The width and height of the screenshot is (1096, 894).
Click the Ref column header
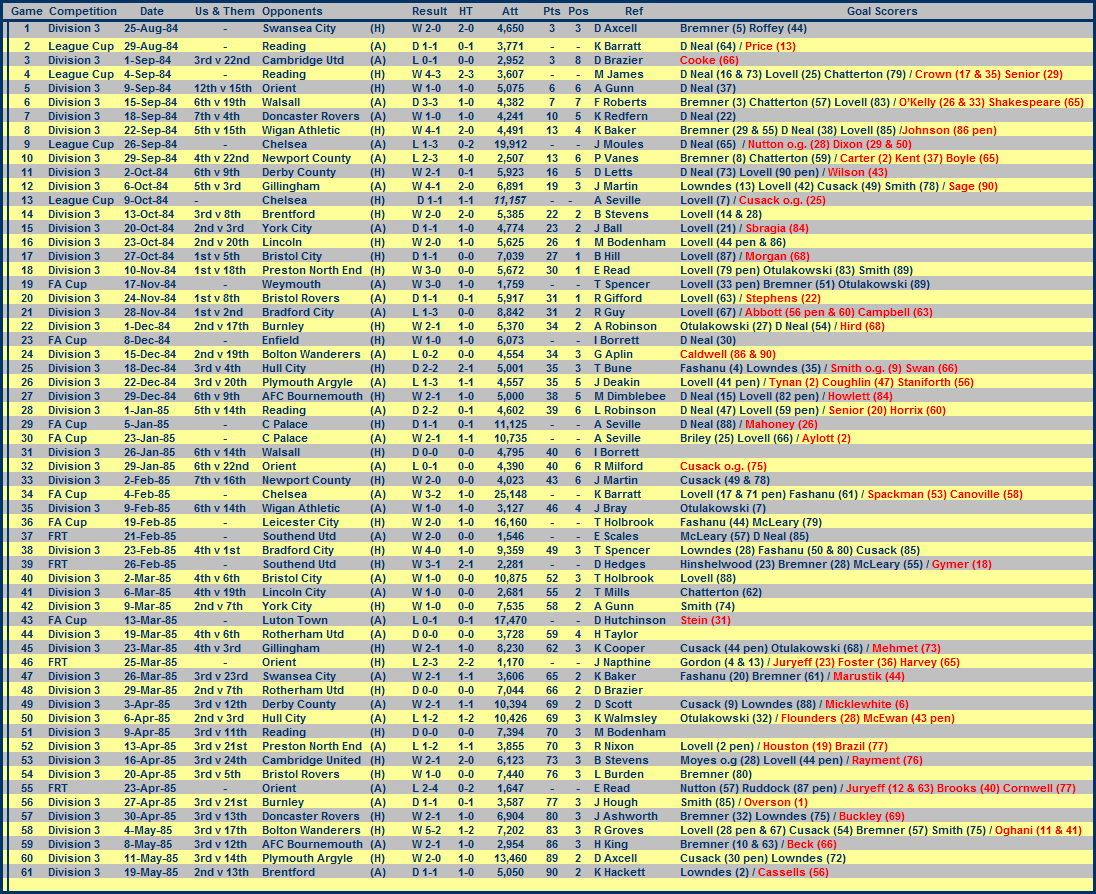[x=633, y=11]
